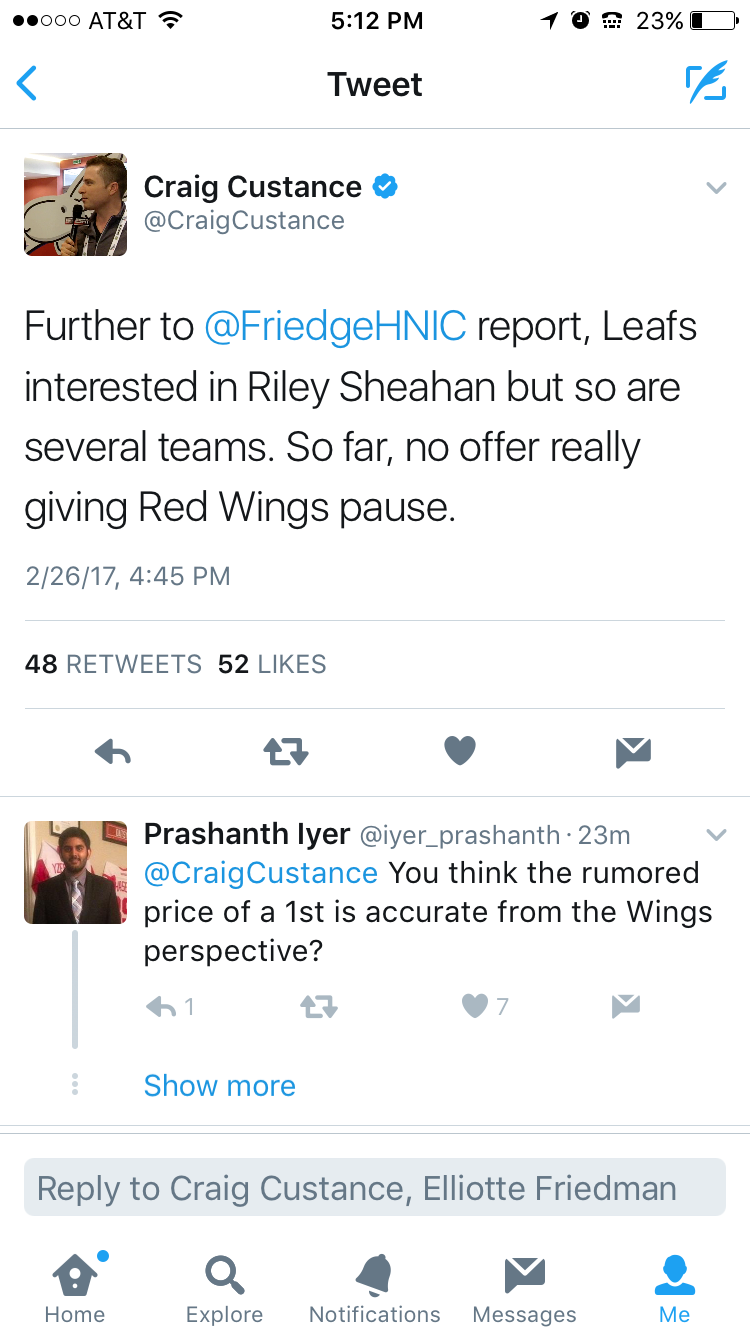Expand thread with Show more
This screenshot has width=750, height=1334.
coord(220,1086)
